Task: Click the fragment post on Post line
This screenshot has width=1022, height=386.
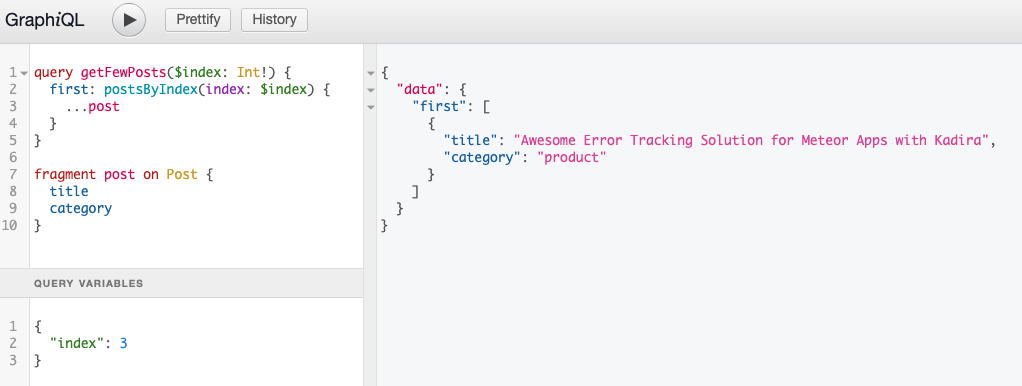Action: click(x=124, y=174)
